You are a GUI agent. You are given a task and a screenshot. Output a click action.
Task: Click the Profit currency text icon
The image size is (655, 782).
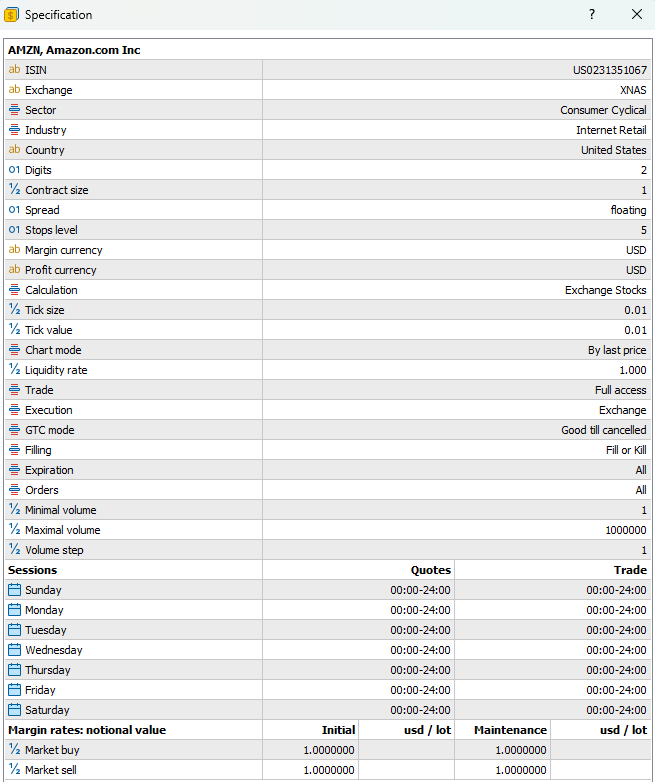click(14, 270)
